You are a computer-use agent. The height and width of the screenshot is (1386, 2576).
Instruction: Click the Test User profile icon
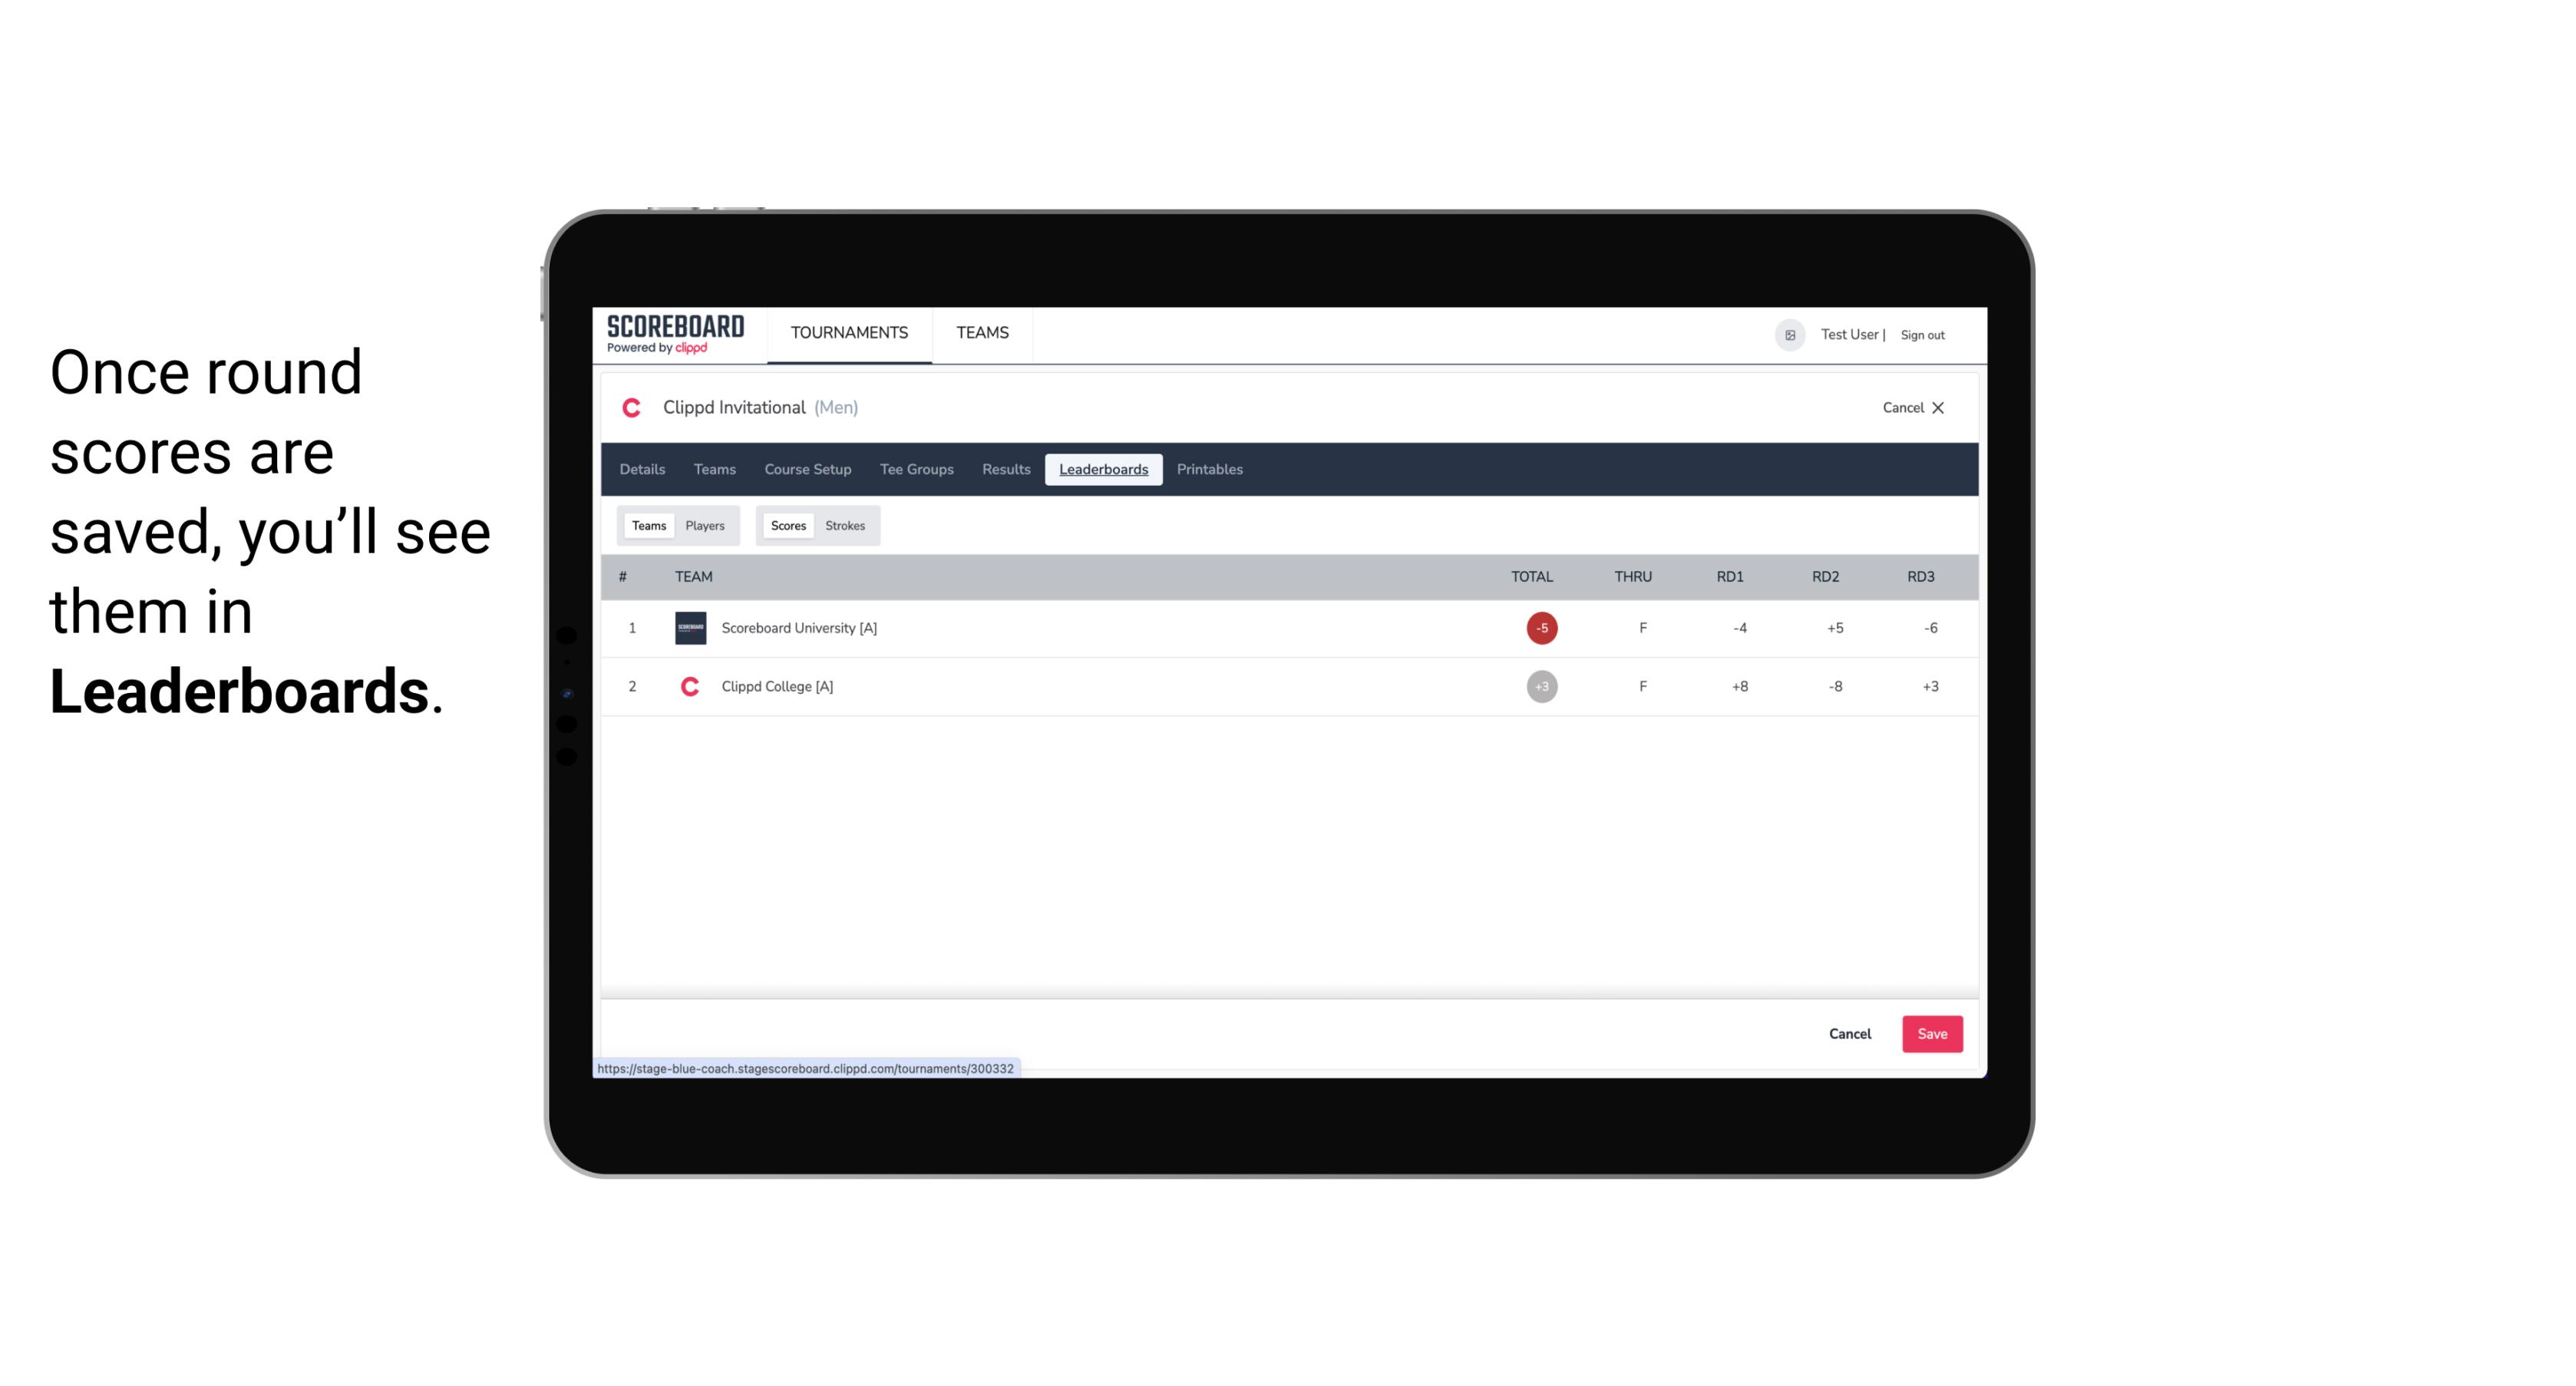(x=1788, y=335)
